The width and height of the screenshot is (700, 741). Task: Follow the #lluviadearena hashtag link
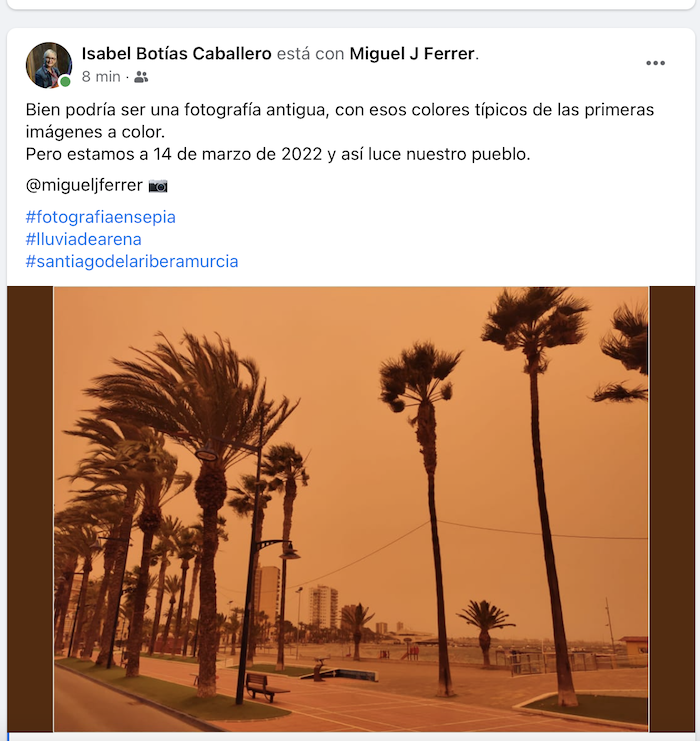click(x=83, y=239)
